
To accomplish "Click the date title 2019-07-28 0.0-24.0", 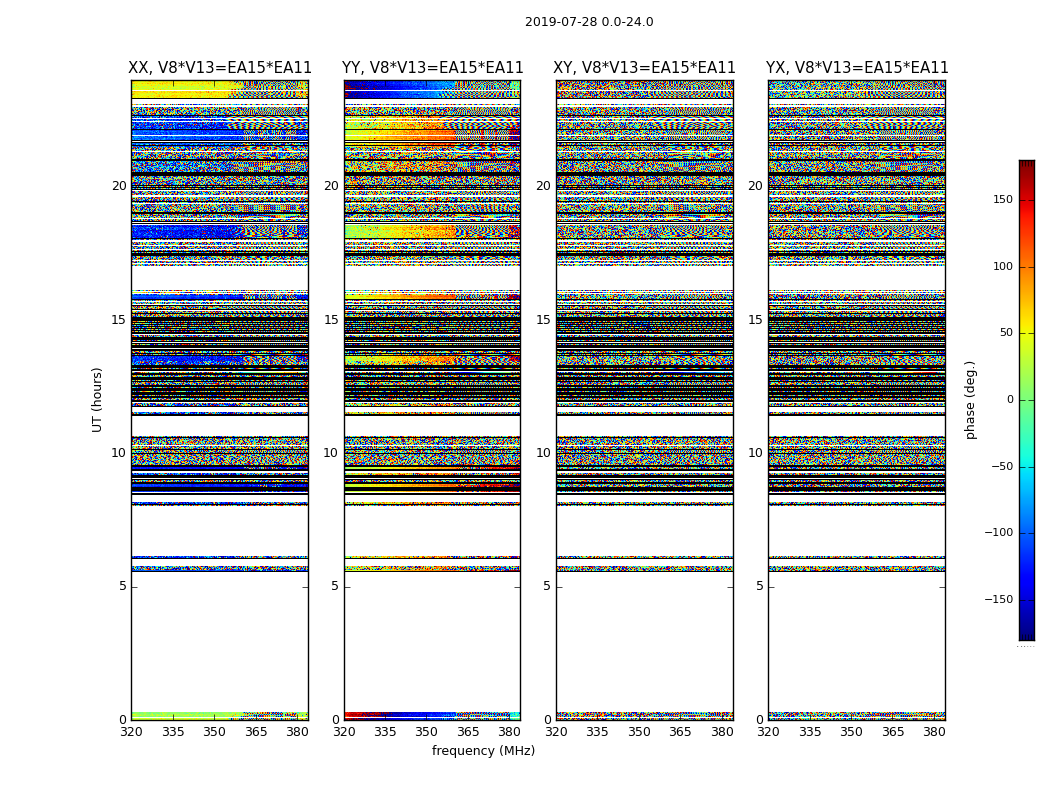I will [x=589, y=21].
